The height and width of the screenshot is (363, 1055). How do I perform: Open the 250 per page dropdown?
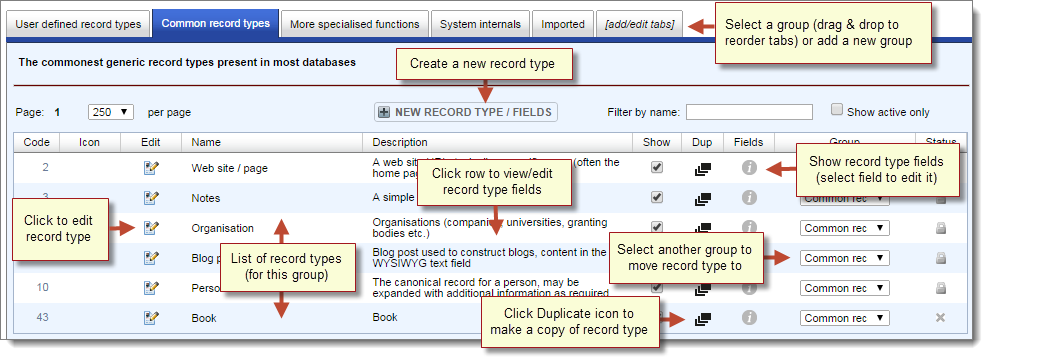pos(111,112)
